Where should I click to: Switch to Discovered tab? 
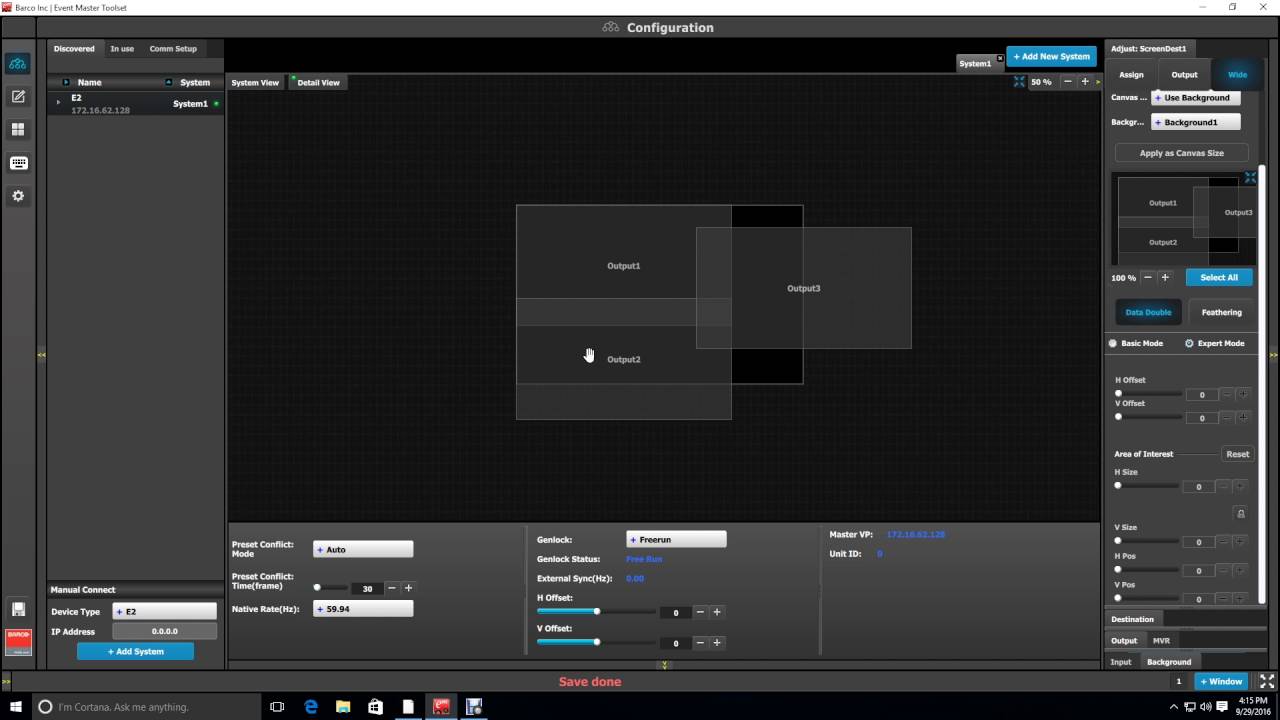(x=74, y=48)
